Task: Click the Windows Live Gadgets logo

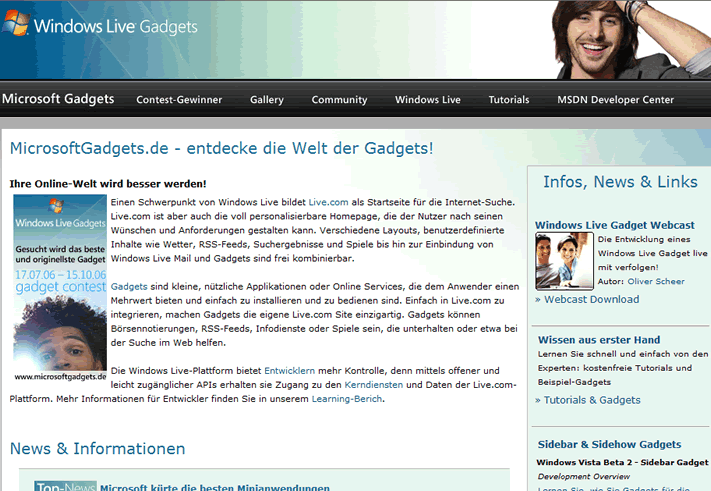Action: (x=100, y=24)
